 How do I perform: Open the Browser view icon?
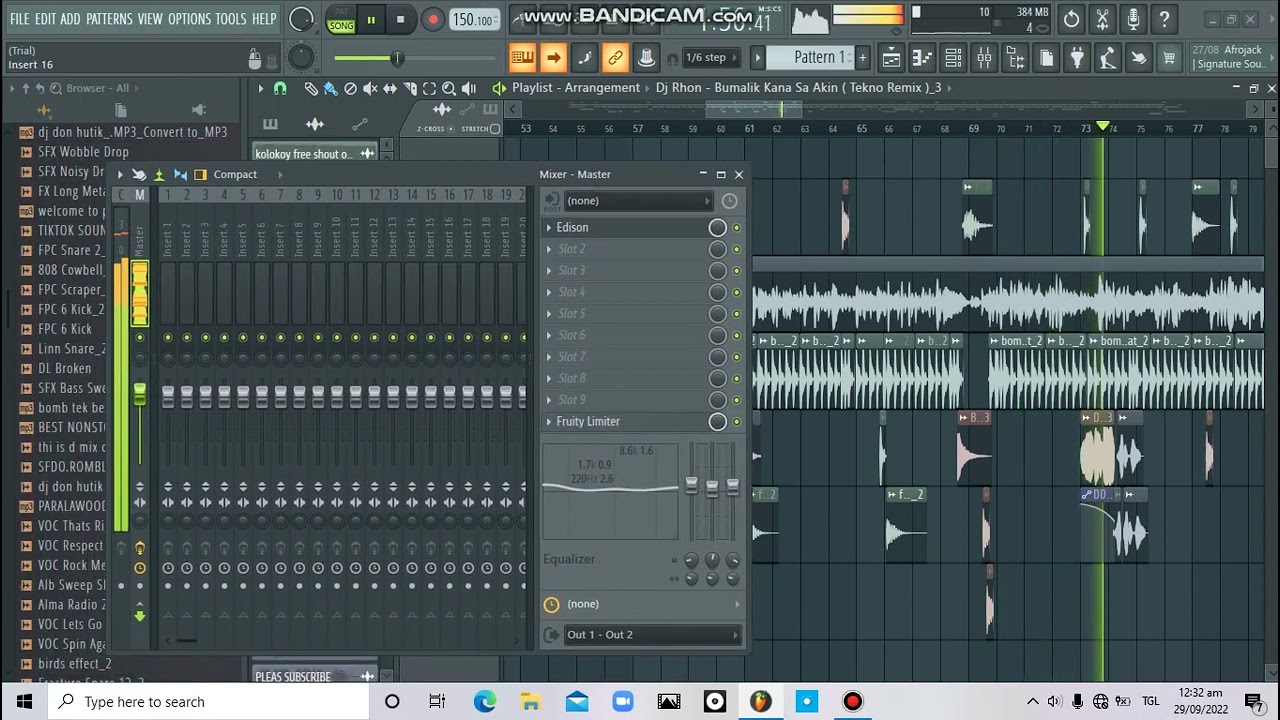pyautogui.click(x=1015, y=58)
